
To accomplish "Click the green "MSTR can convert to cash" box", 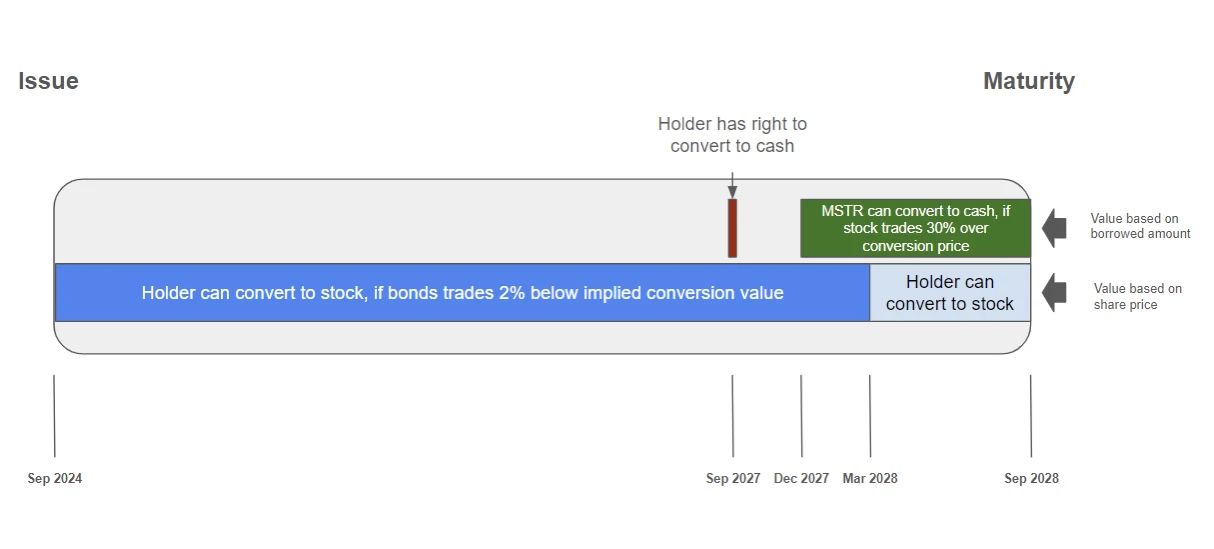I will click(915, 228).
